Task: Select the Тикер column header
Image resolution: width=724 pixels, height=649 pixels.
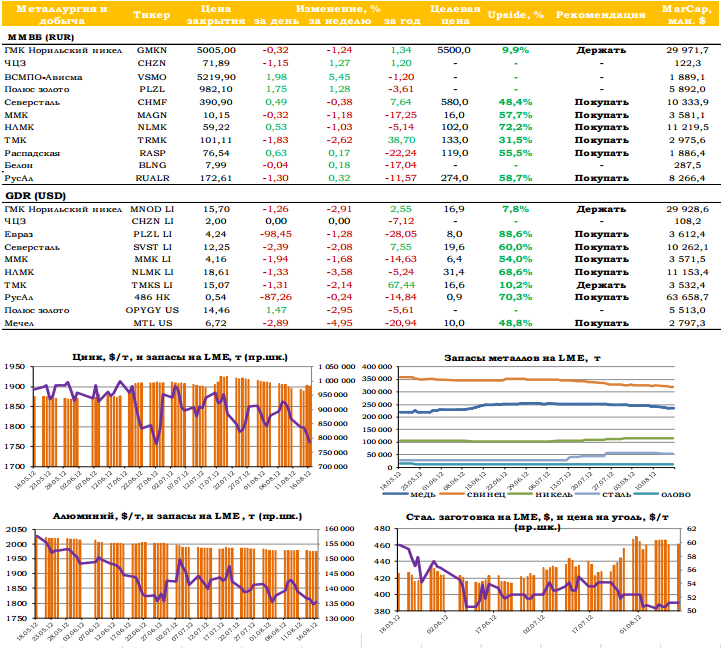Action: click(x=152, y=15)
